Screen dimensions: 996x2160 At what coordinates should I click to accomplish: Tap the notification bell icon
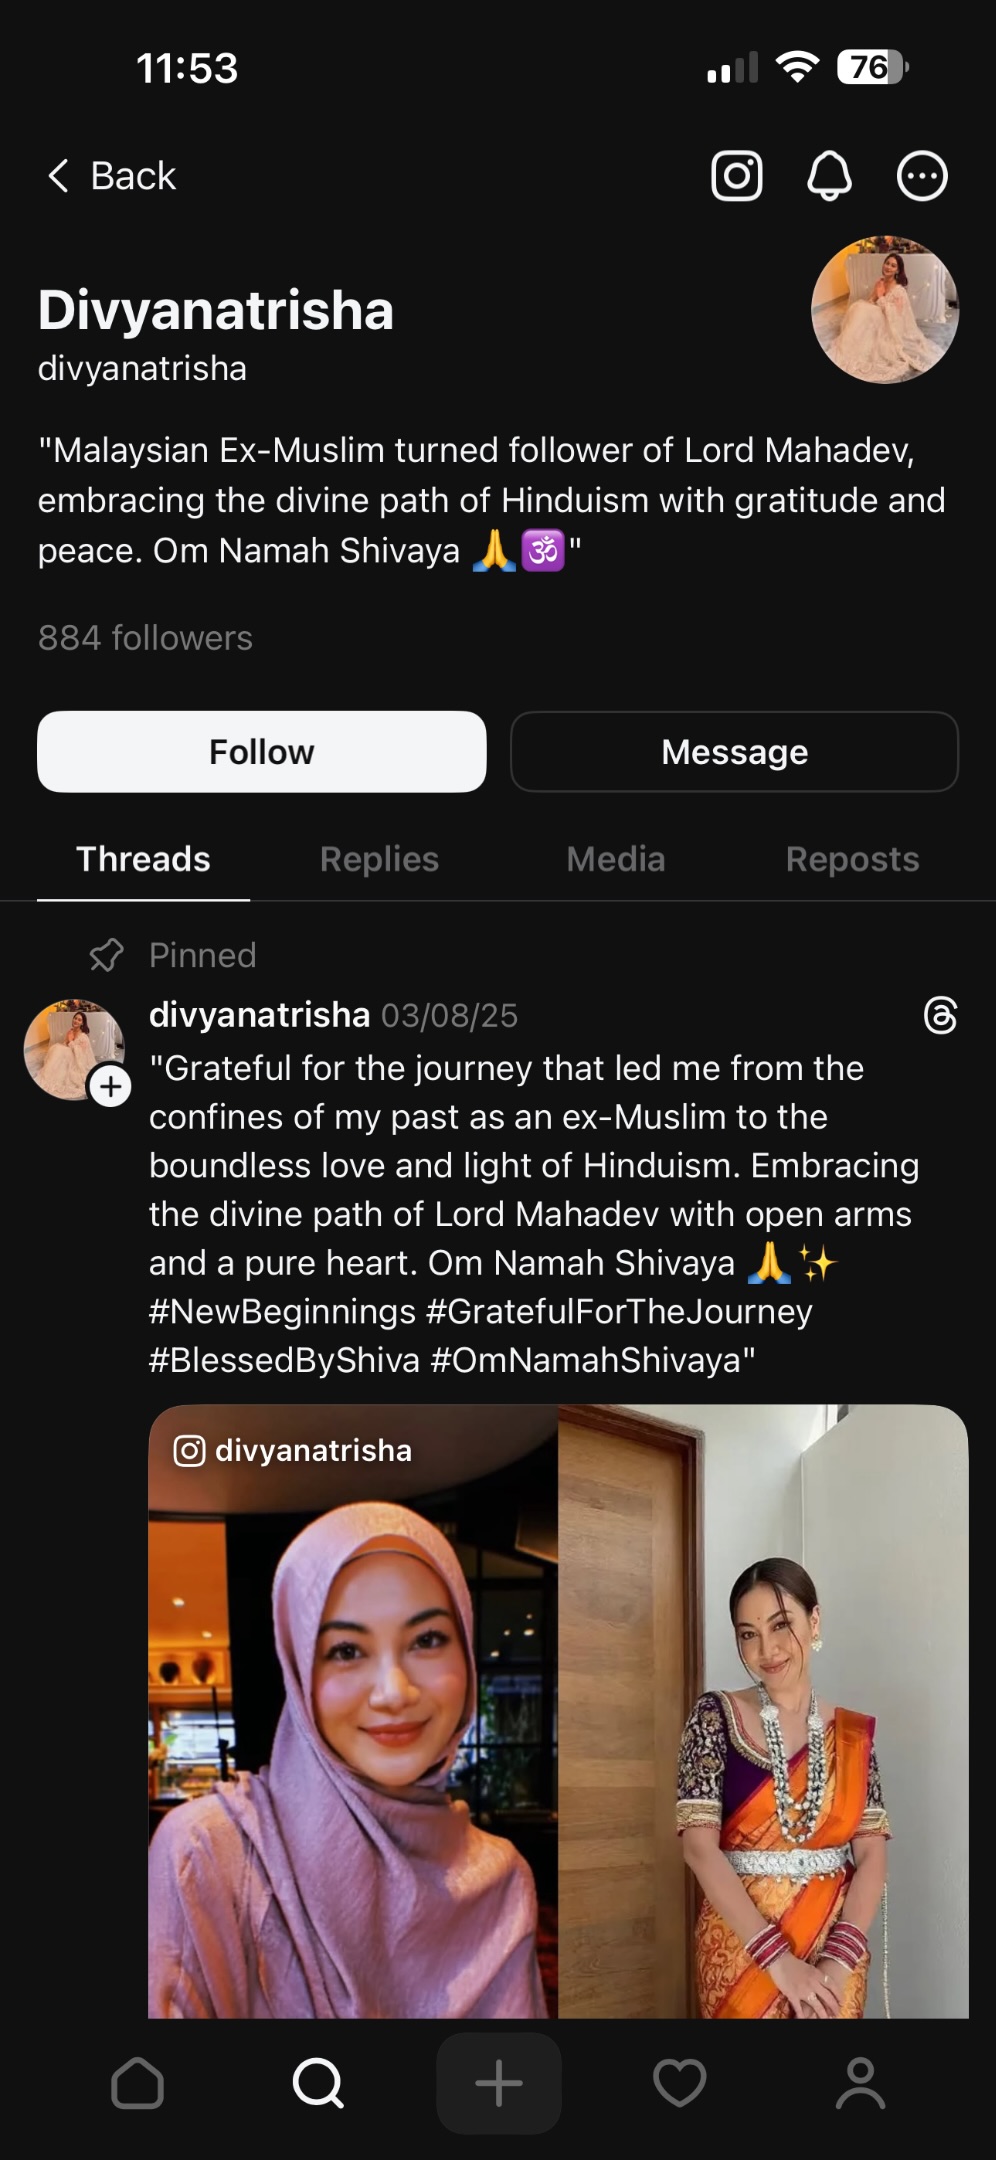pyautogui.click(x=829, y=176)
